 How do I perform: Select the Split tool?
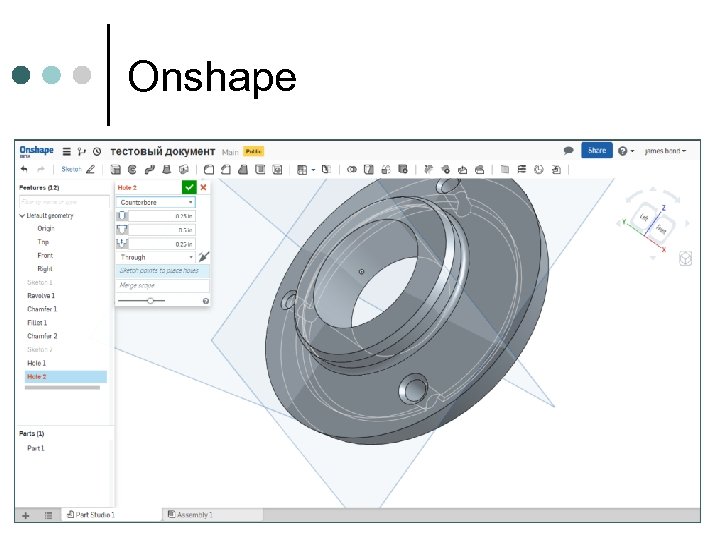pyautogui.click(x=369, y=170)
